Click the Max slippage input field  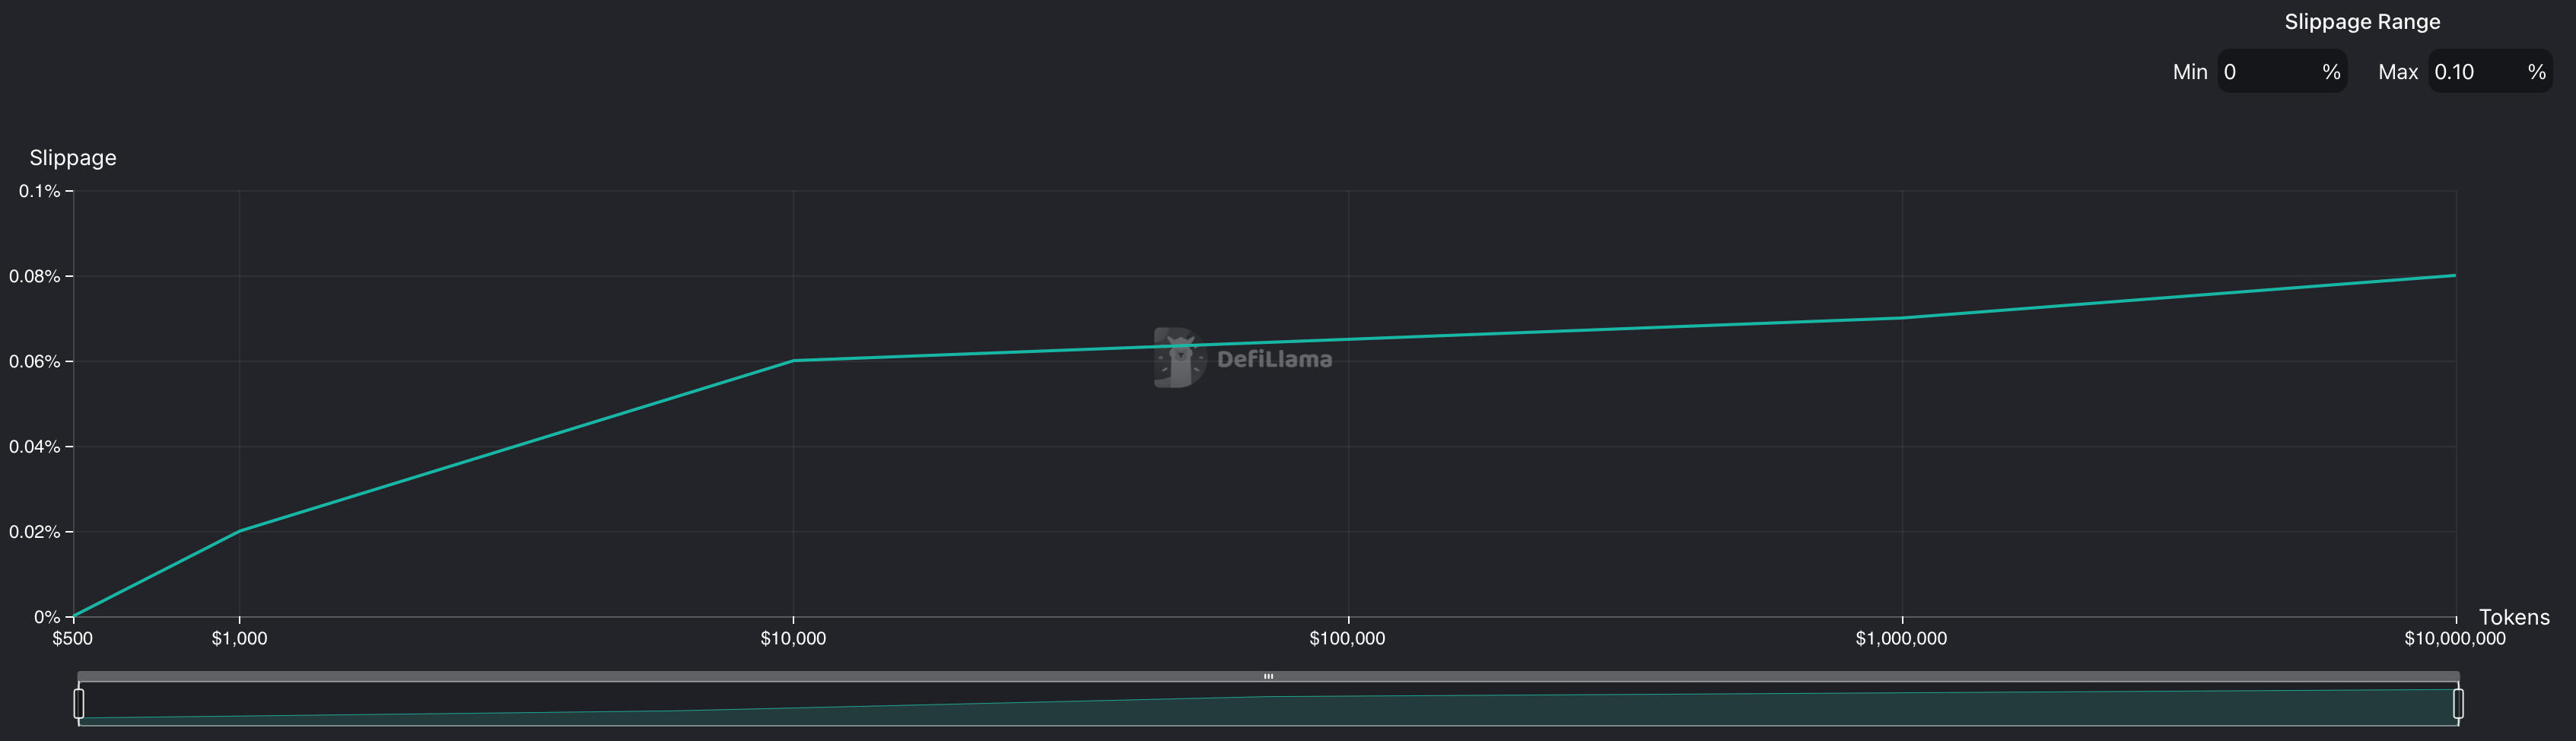click(2490, 72)
